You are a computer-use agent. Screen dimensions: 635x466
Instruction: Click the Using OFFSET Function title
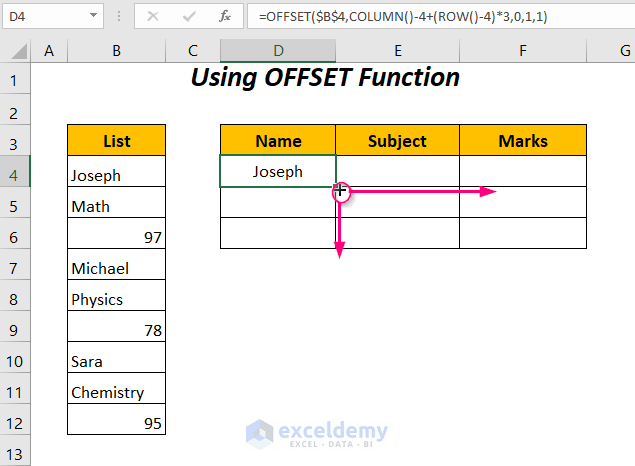click(x=325, y=78)
